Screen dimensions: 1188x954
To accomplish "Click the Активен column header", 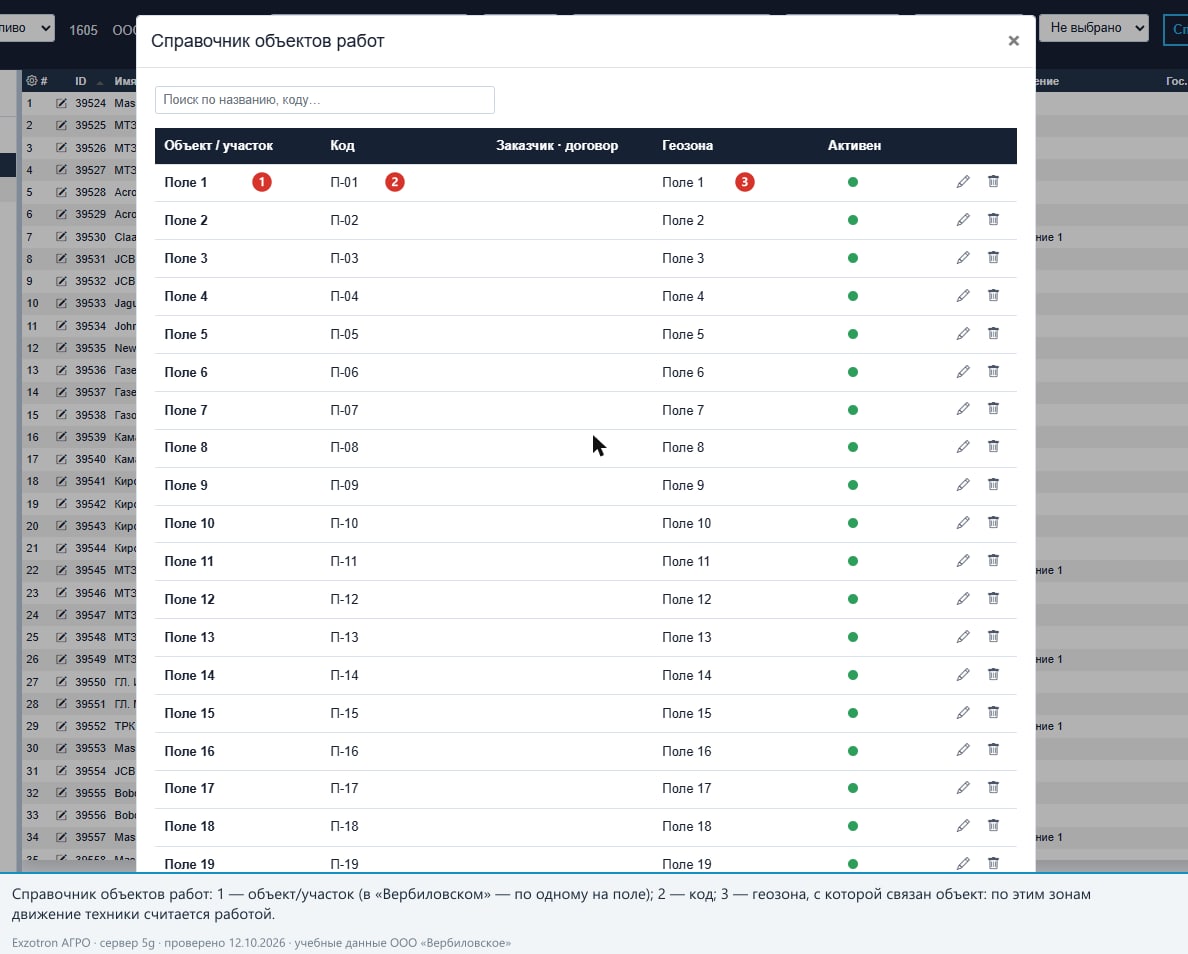I will [x=855, y=145].
